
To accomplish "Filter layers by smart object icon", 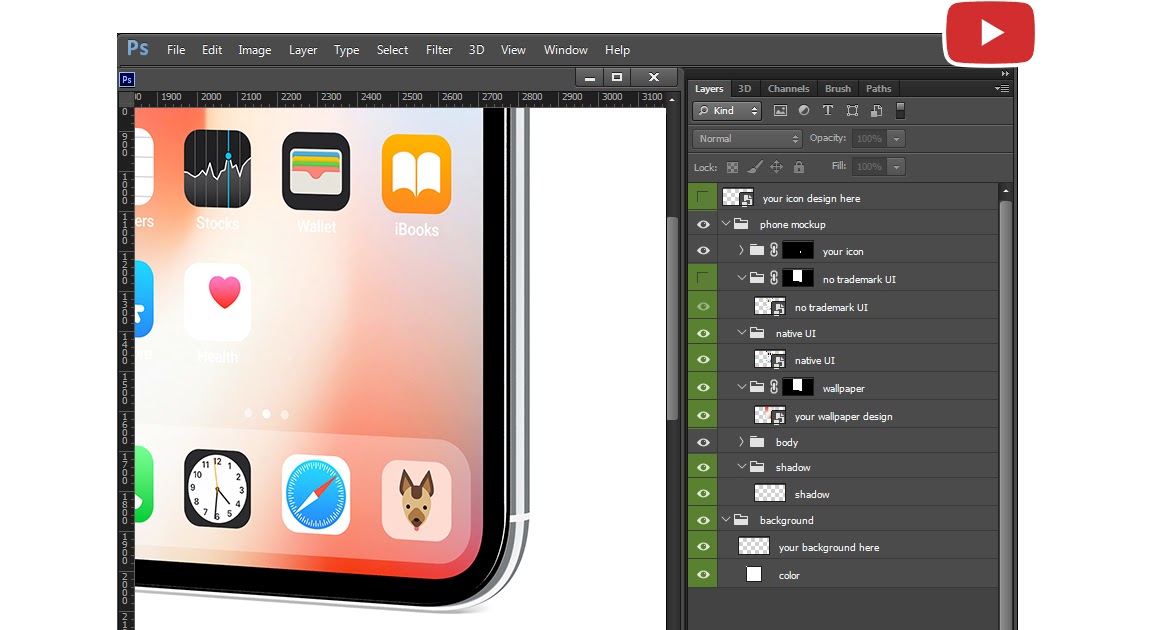I will [877, 111].
